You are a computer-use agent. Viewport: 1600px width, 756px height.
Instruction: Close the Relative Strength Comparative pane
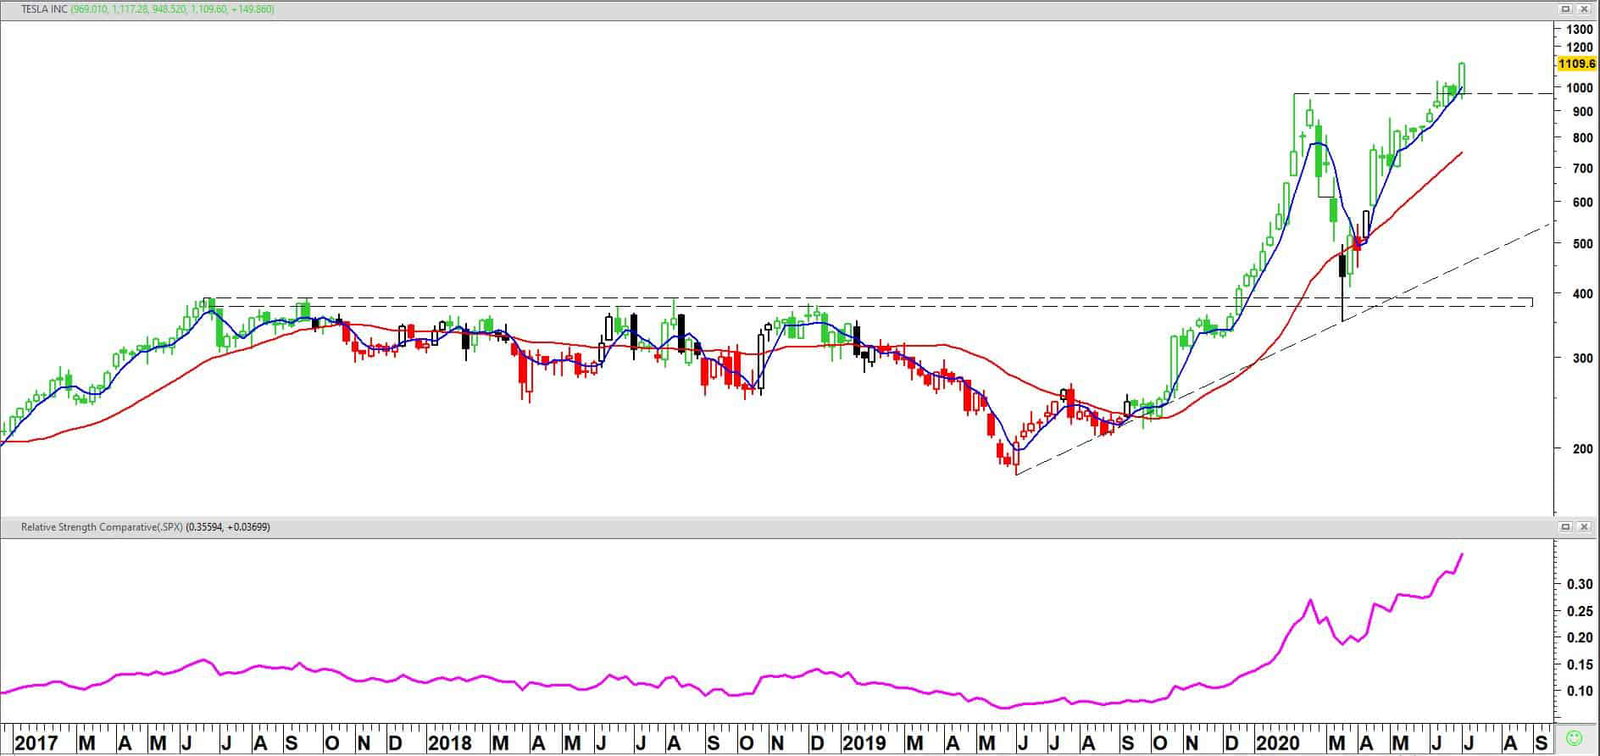coord(1585,527)
